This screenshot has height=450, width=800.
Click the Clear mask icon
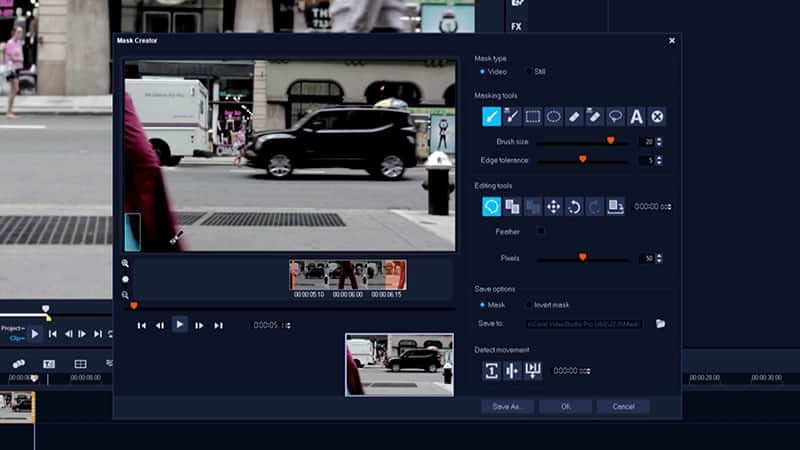click(x=657, y=116)
